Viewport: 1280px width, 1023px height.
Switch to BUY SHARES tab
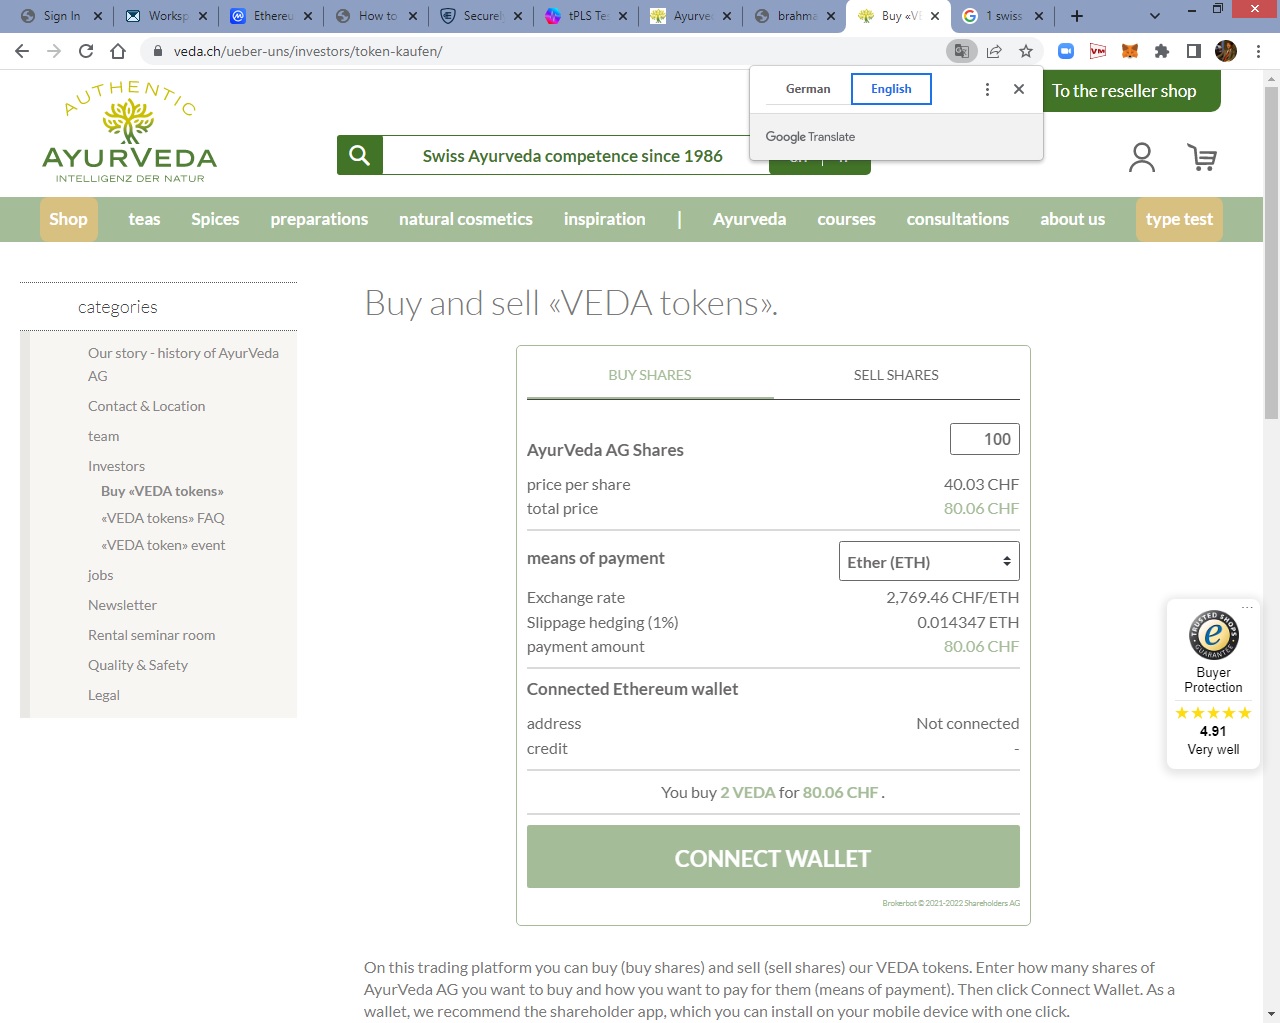(x=650, y=375)
